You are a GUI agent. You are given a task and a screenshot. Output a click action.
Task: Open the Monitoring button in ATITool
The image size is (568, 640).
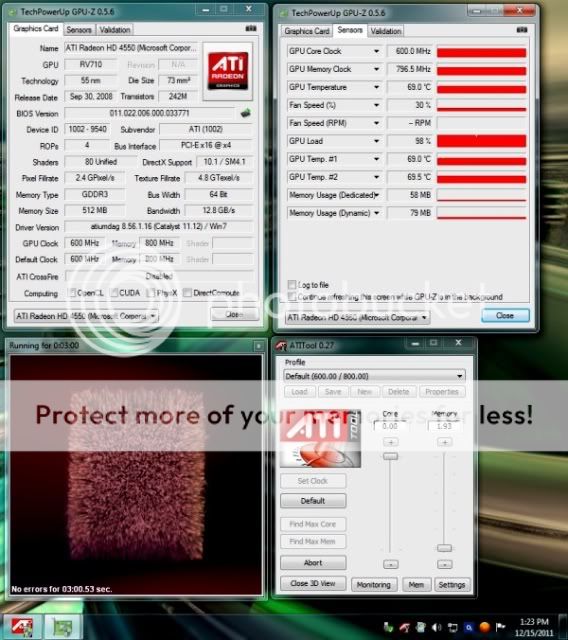(374, 585)
